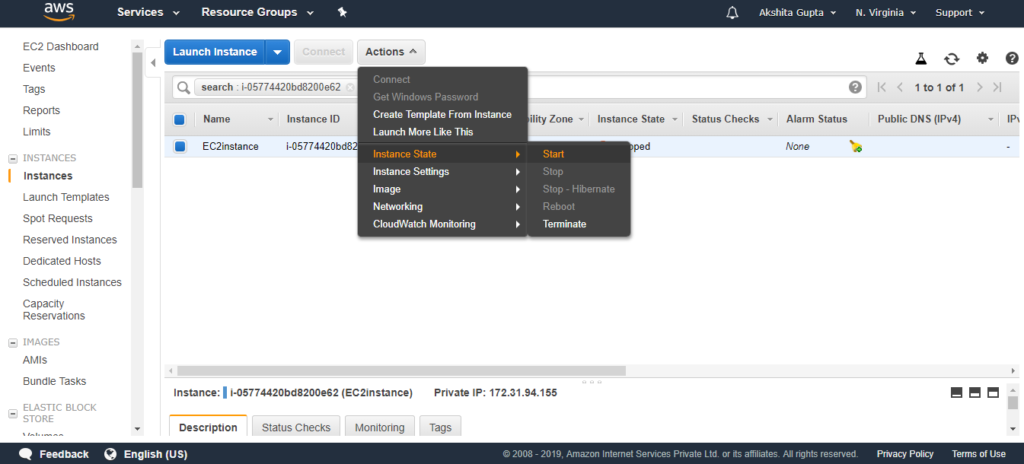Image resolution: width=1024 pixels, height=464 pixels.
Task: Open the experiments flask icon
Action: point(921,58)
